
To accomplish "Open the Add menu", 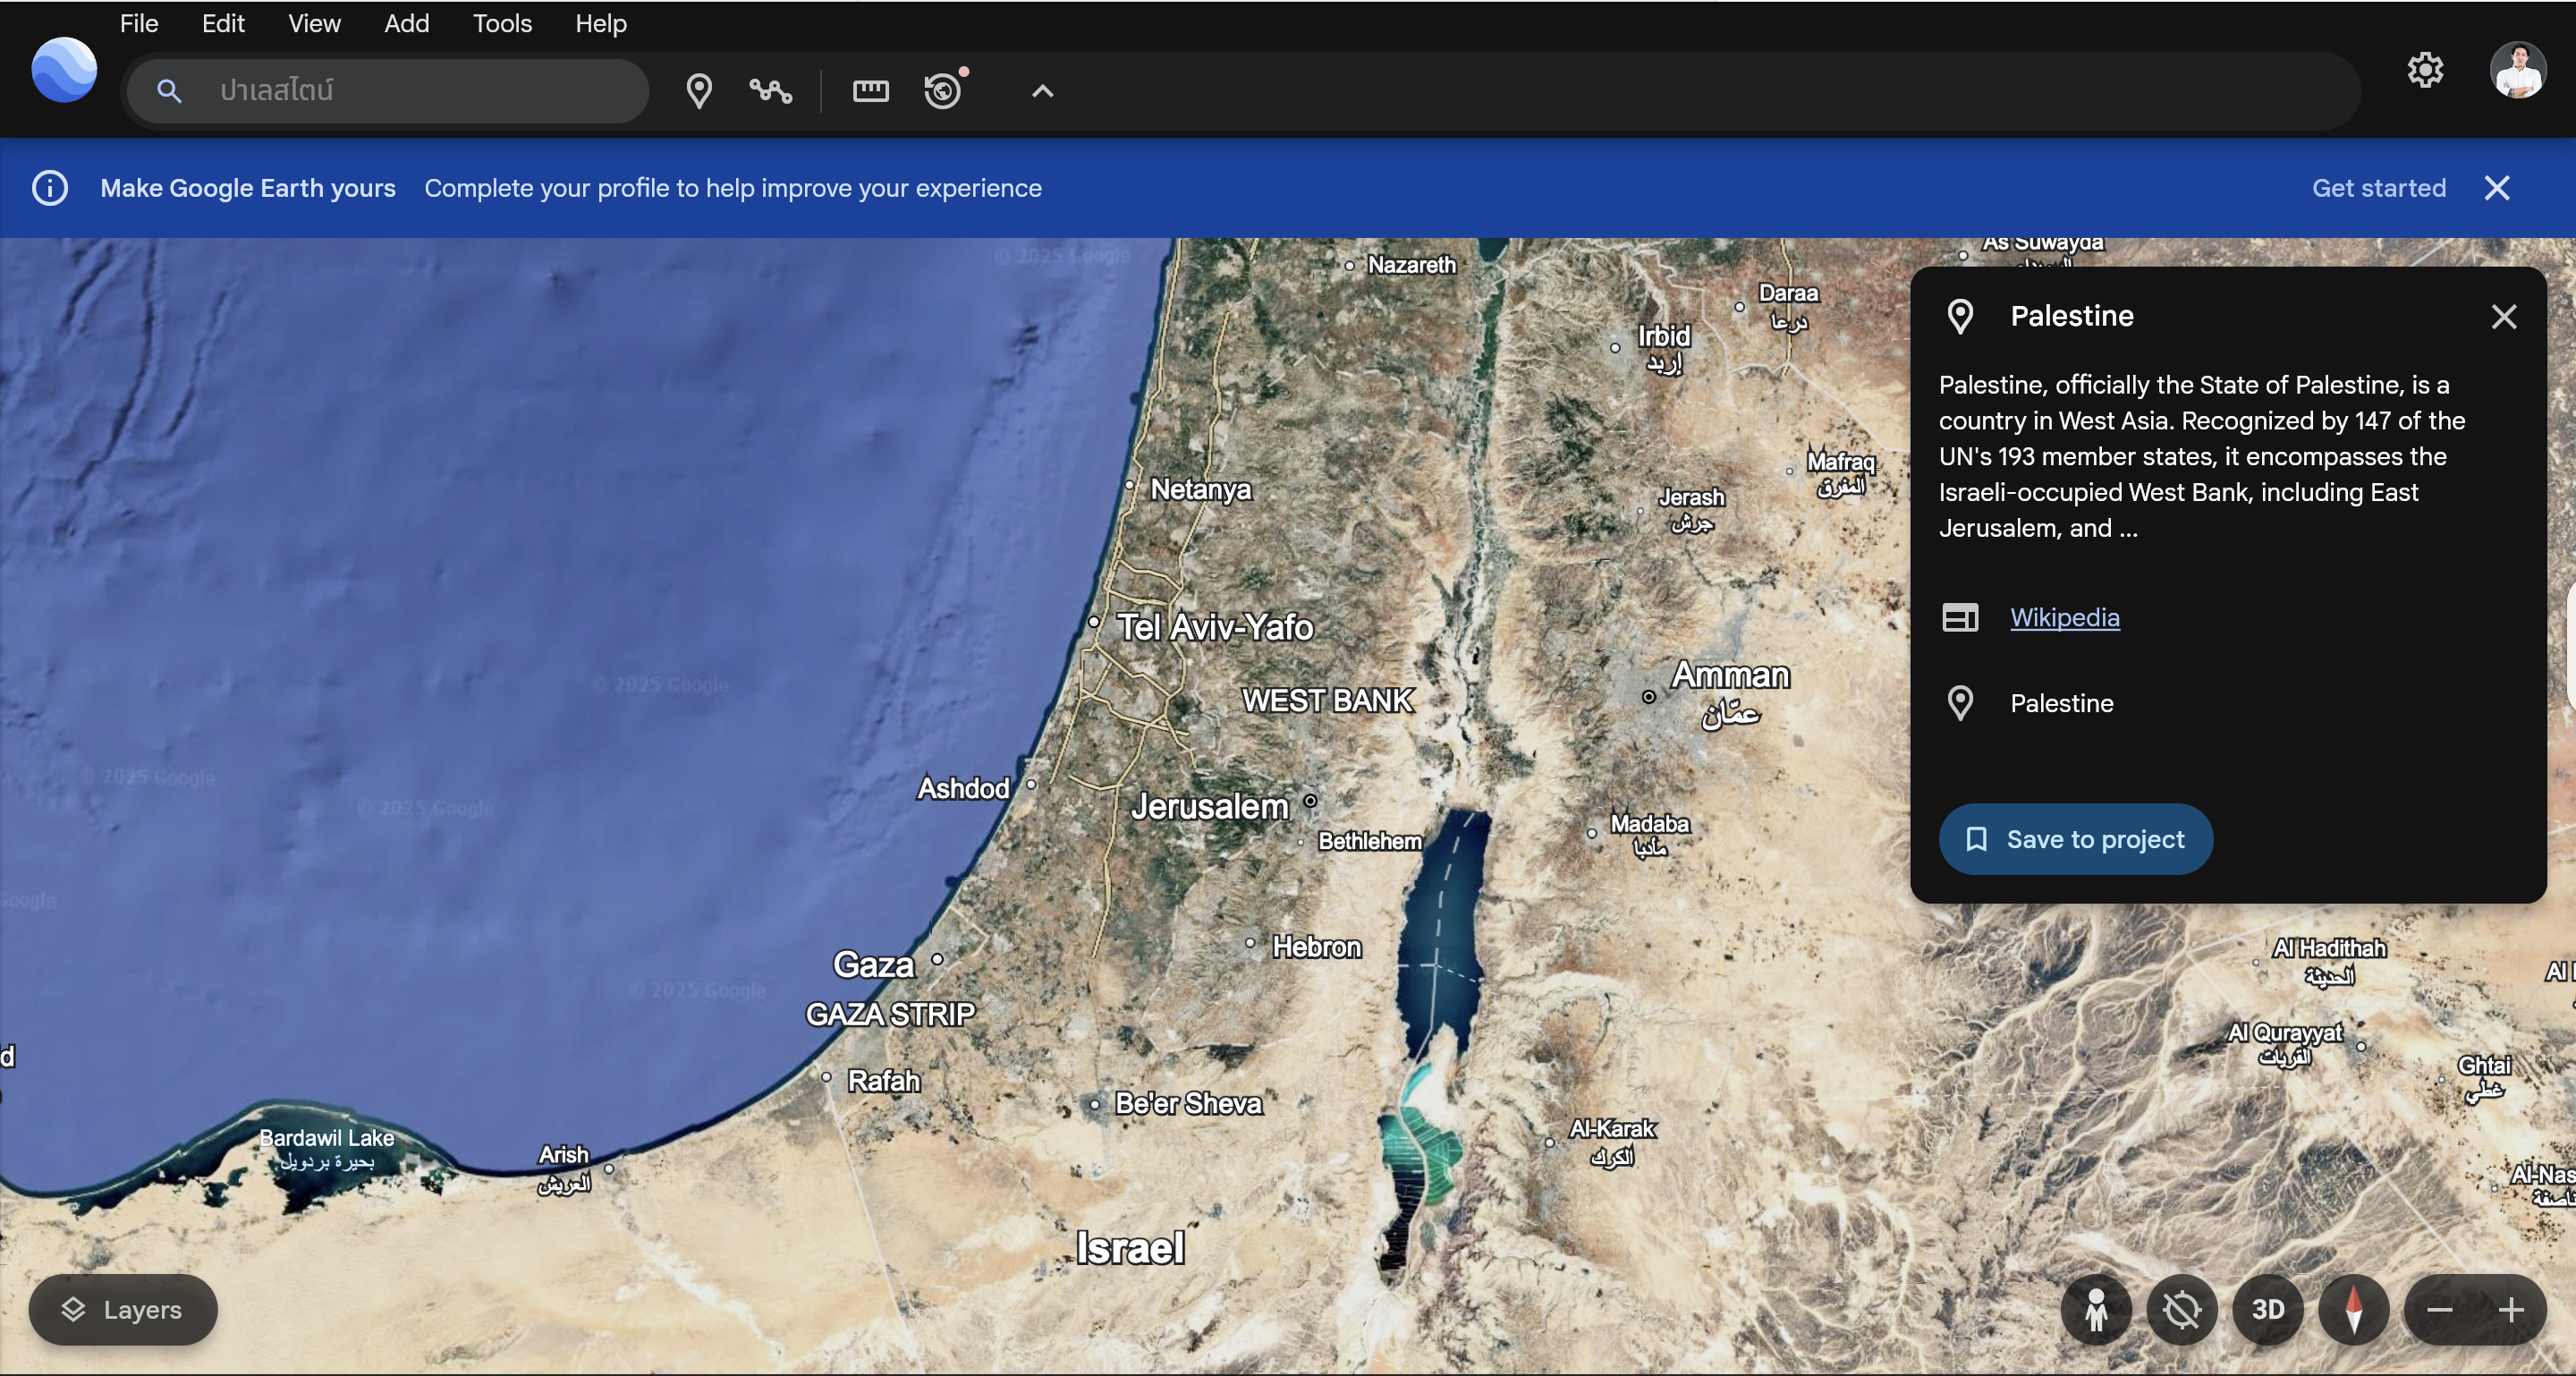I will coord(406,23).
